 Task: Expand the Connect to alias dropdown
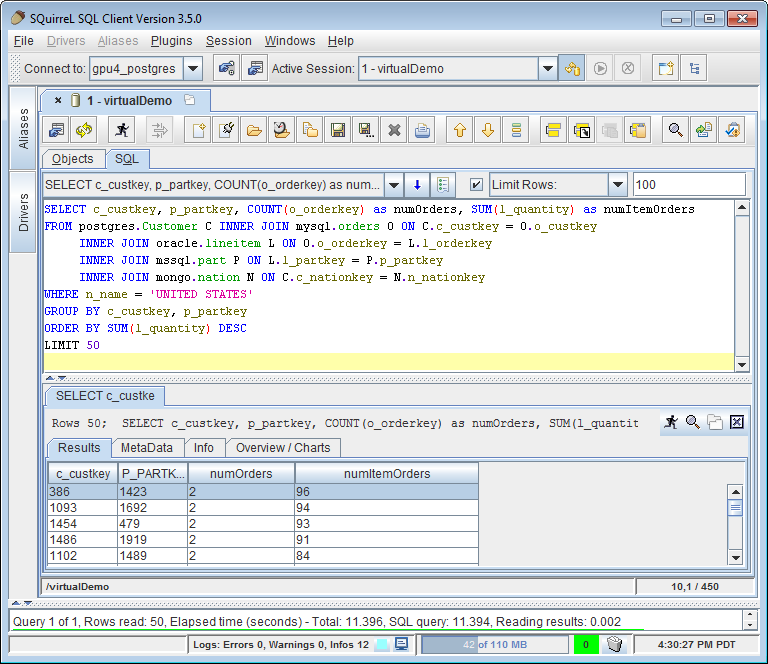(193, 69)
